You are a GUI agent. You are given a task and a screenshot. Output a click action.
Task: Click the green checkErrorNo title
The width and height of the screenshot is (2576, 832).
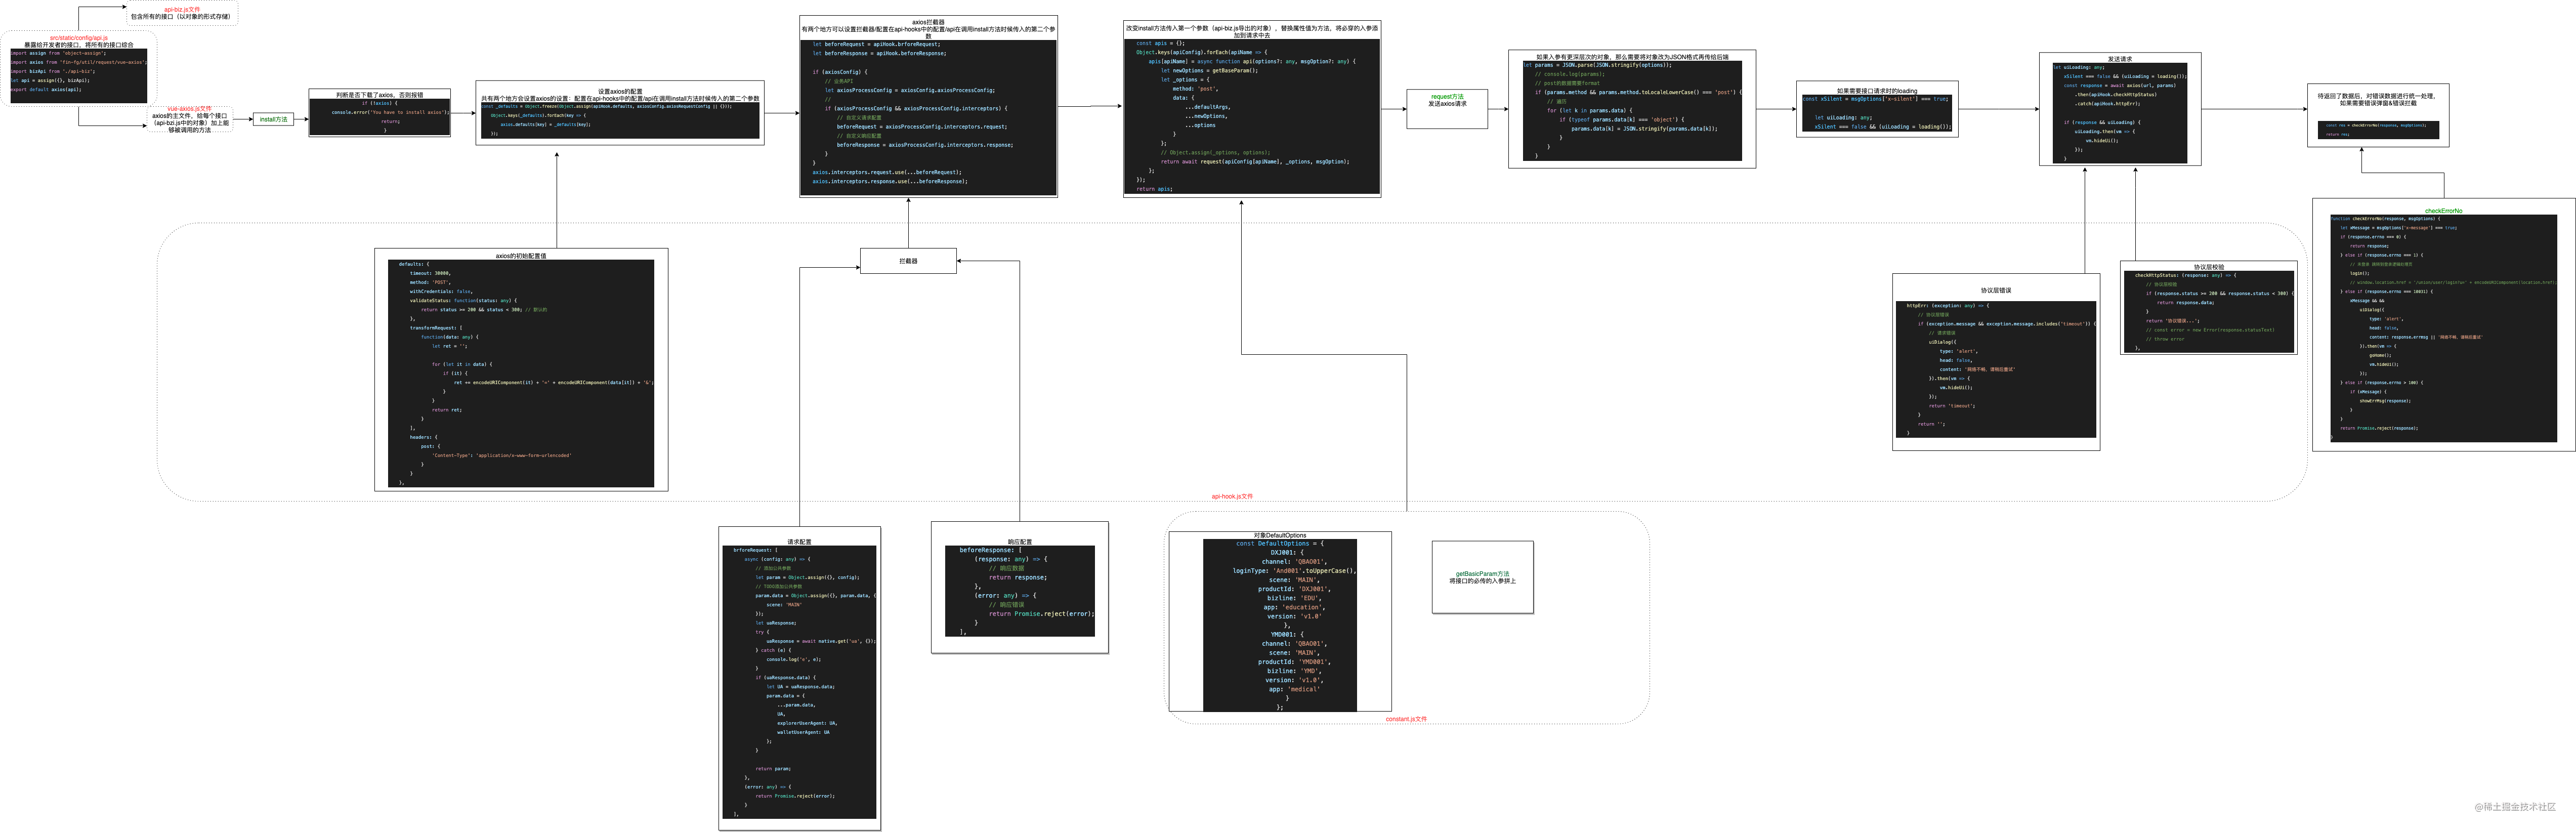(2443, 211)
